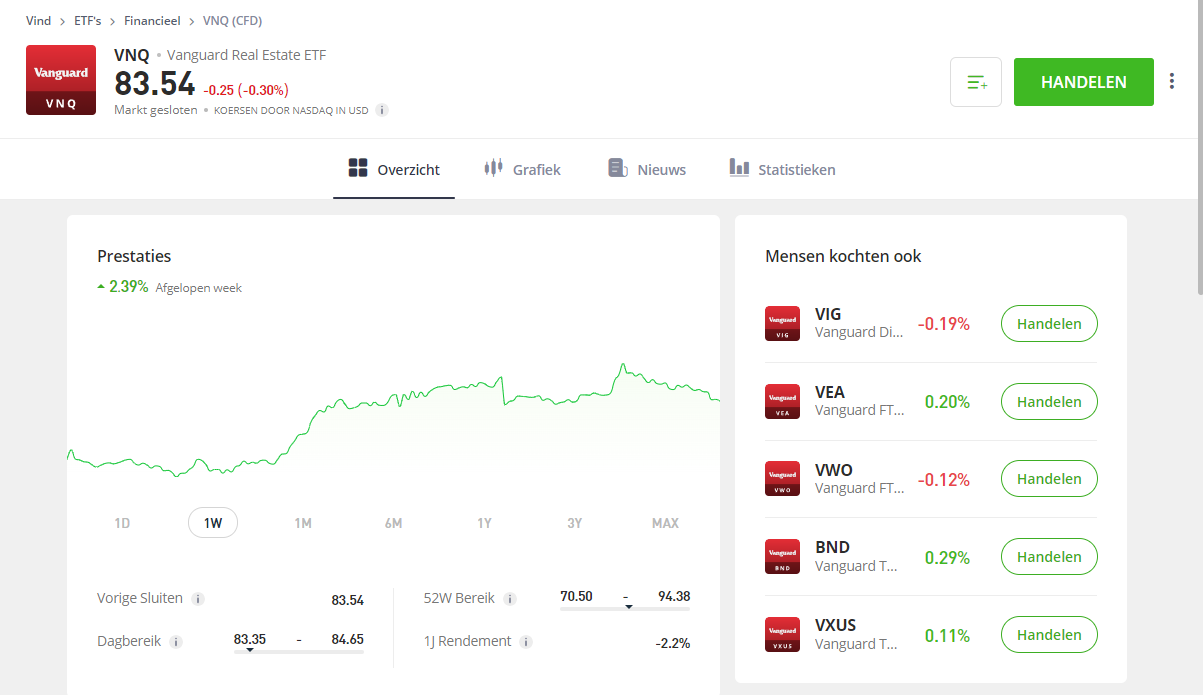Click info icon beside KOERSEN DOOR NASDAQ

click(x=382, y=110)
